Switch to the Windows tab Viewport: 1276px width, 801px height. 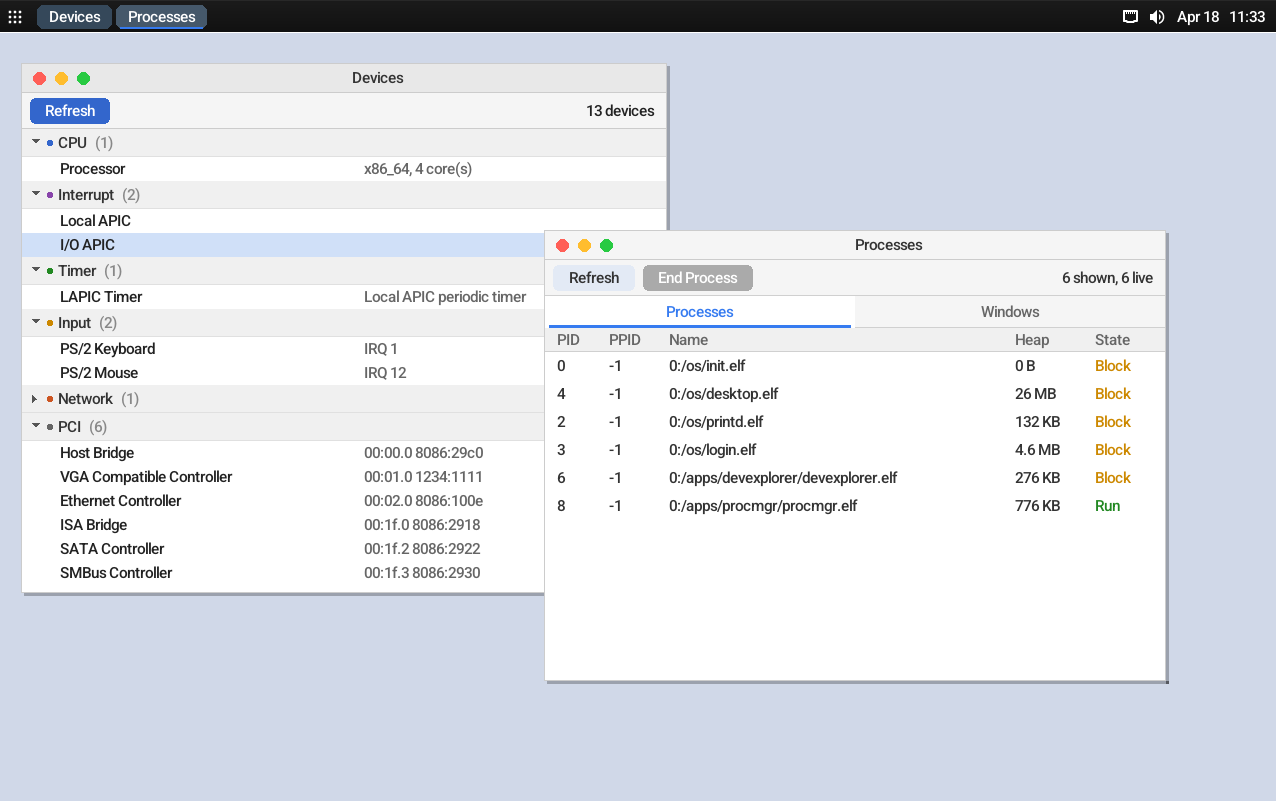tap(1010, 312)
